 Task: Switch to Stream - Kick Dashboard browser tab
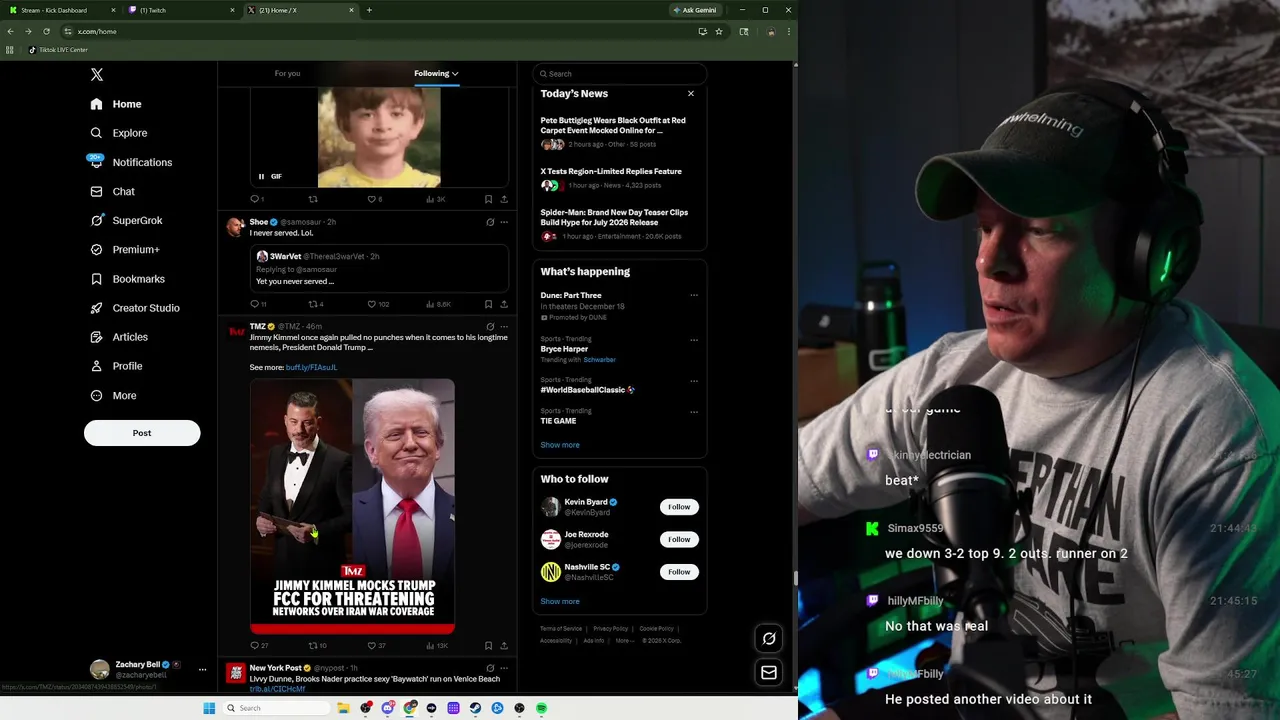pyautogui.click(x=61, y=10)
